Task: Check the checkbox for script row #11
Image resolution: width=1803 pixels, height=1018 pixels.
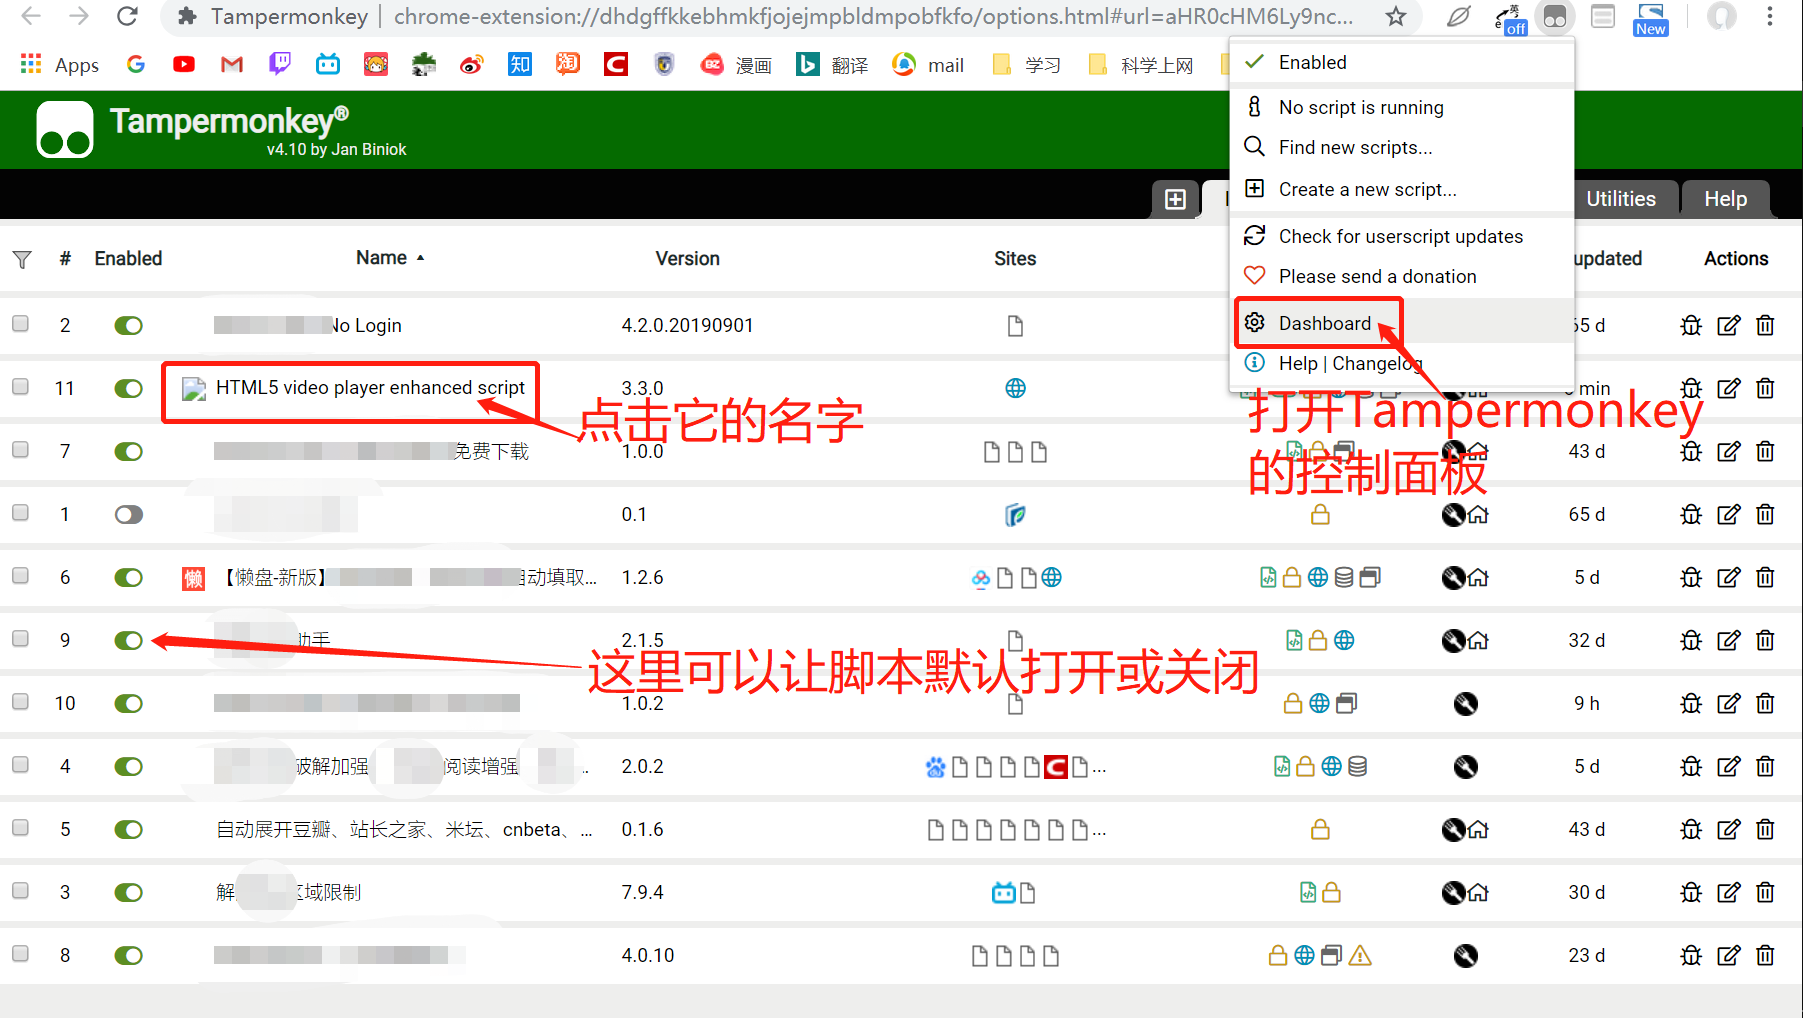Action: pyautogui.click(x=20, y=388)
